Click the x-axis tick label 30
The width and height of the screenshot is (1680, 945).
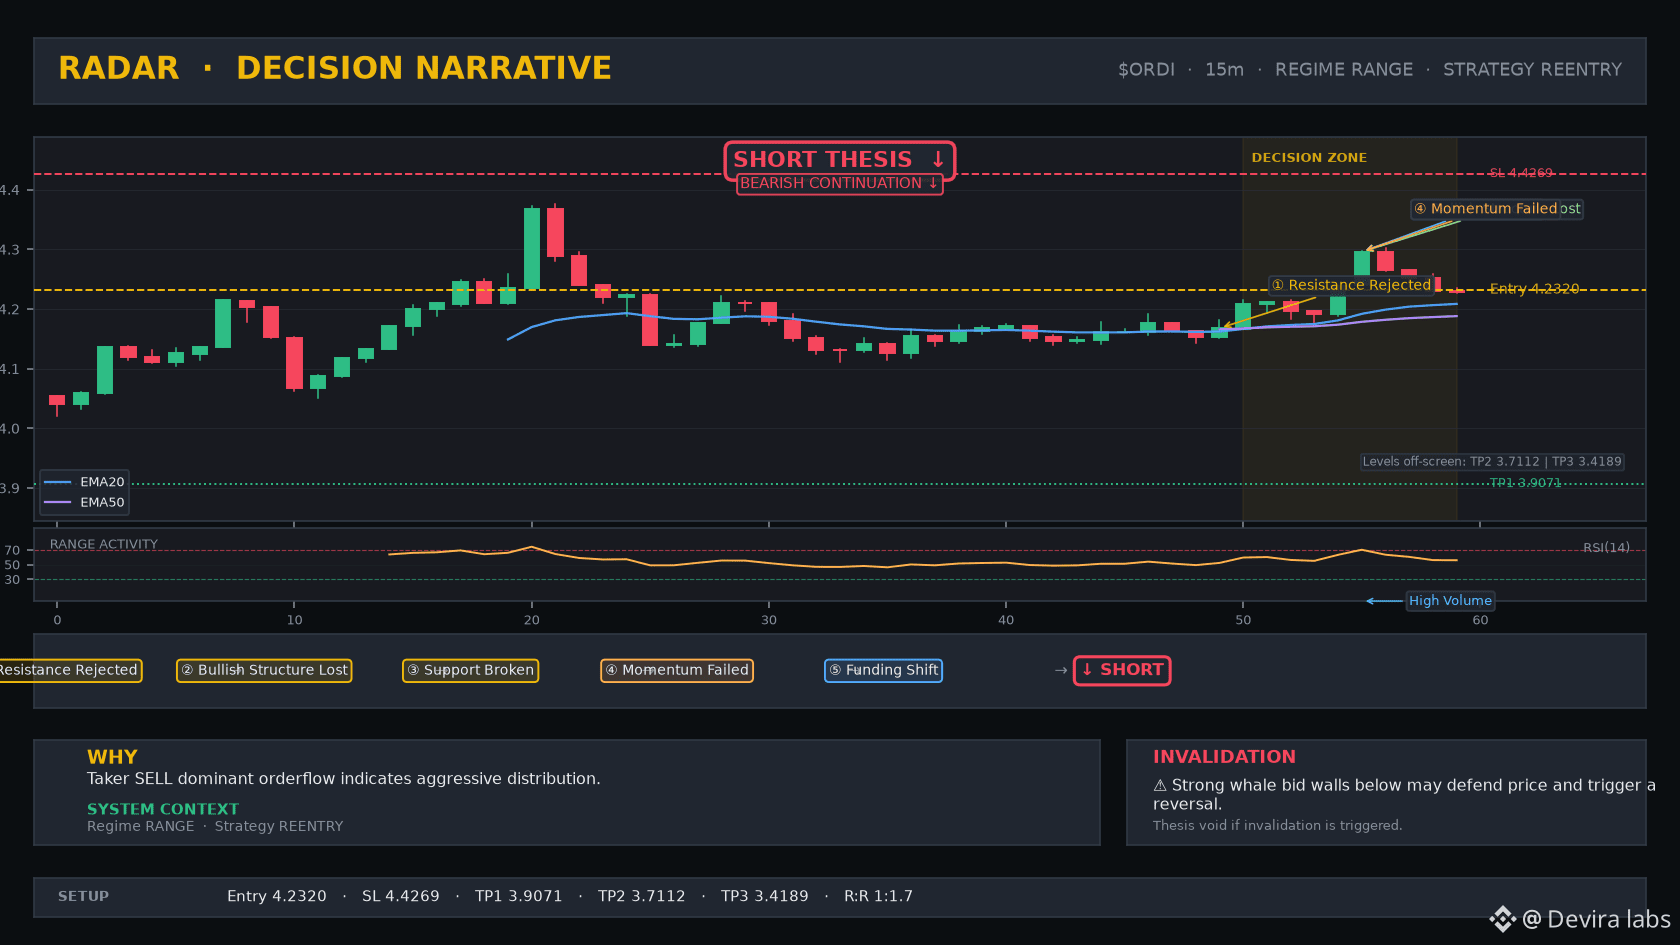pyautogui.click(x=769, y=620)
